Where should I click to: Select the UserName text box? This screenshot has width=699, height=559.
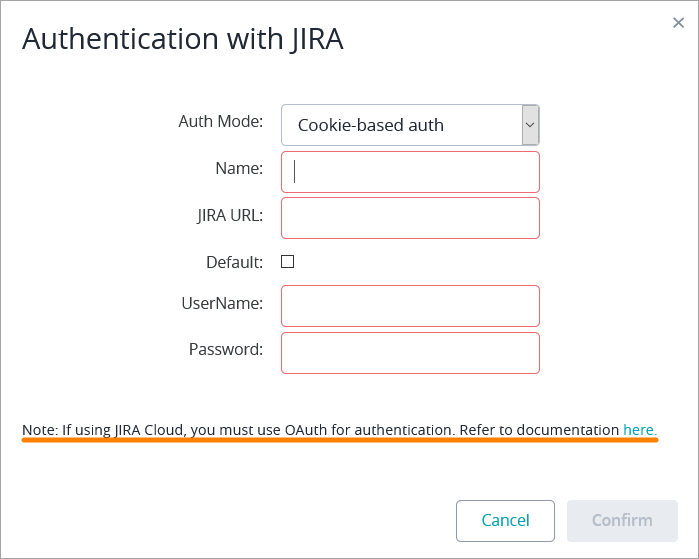410,306
